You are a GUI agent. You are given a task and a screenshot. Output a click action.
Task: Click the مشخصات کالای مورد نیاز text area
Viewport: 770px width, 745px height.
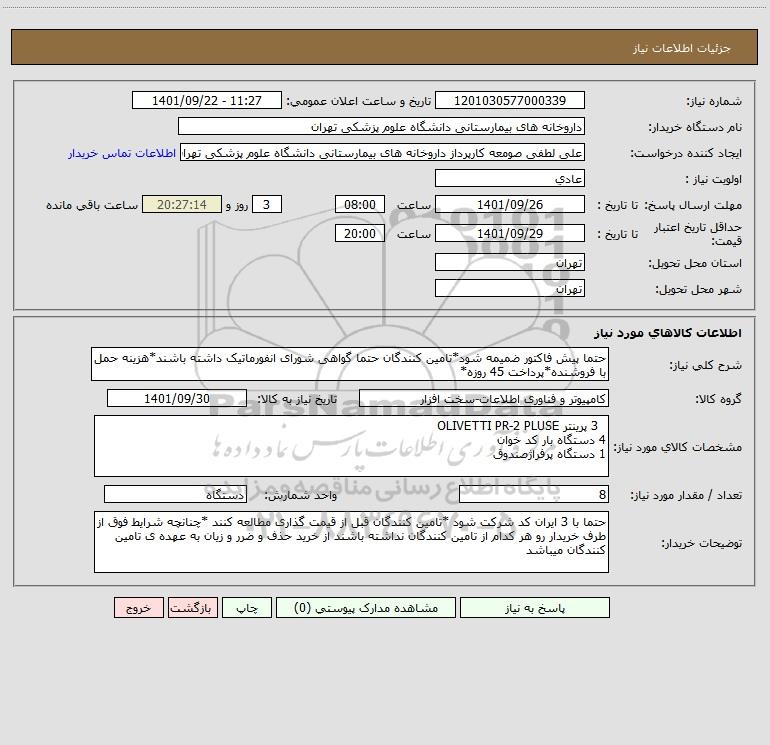pyautogui.click(x=351, y=446)
